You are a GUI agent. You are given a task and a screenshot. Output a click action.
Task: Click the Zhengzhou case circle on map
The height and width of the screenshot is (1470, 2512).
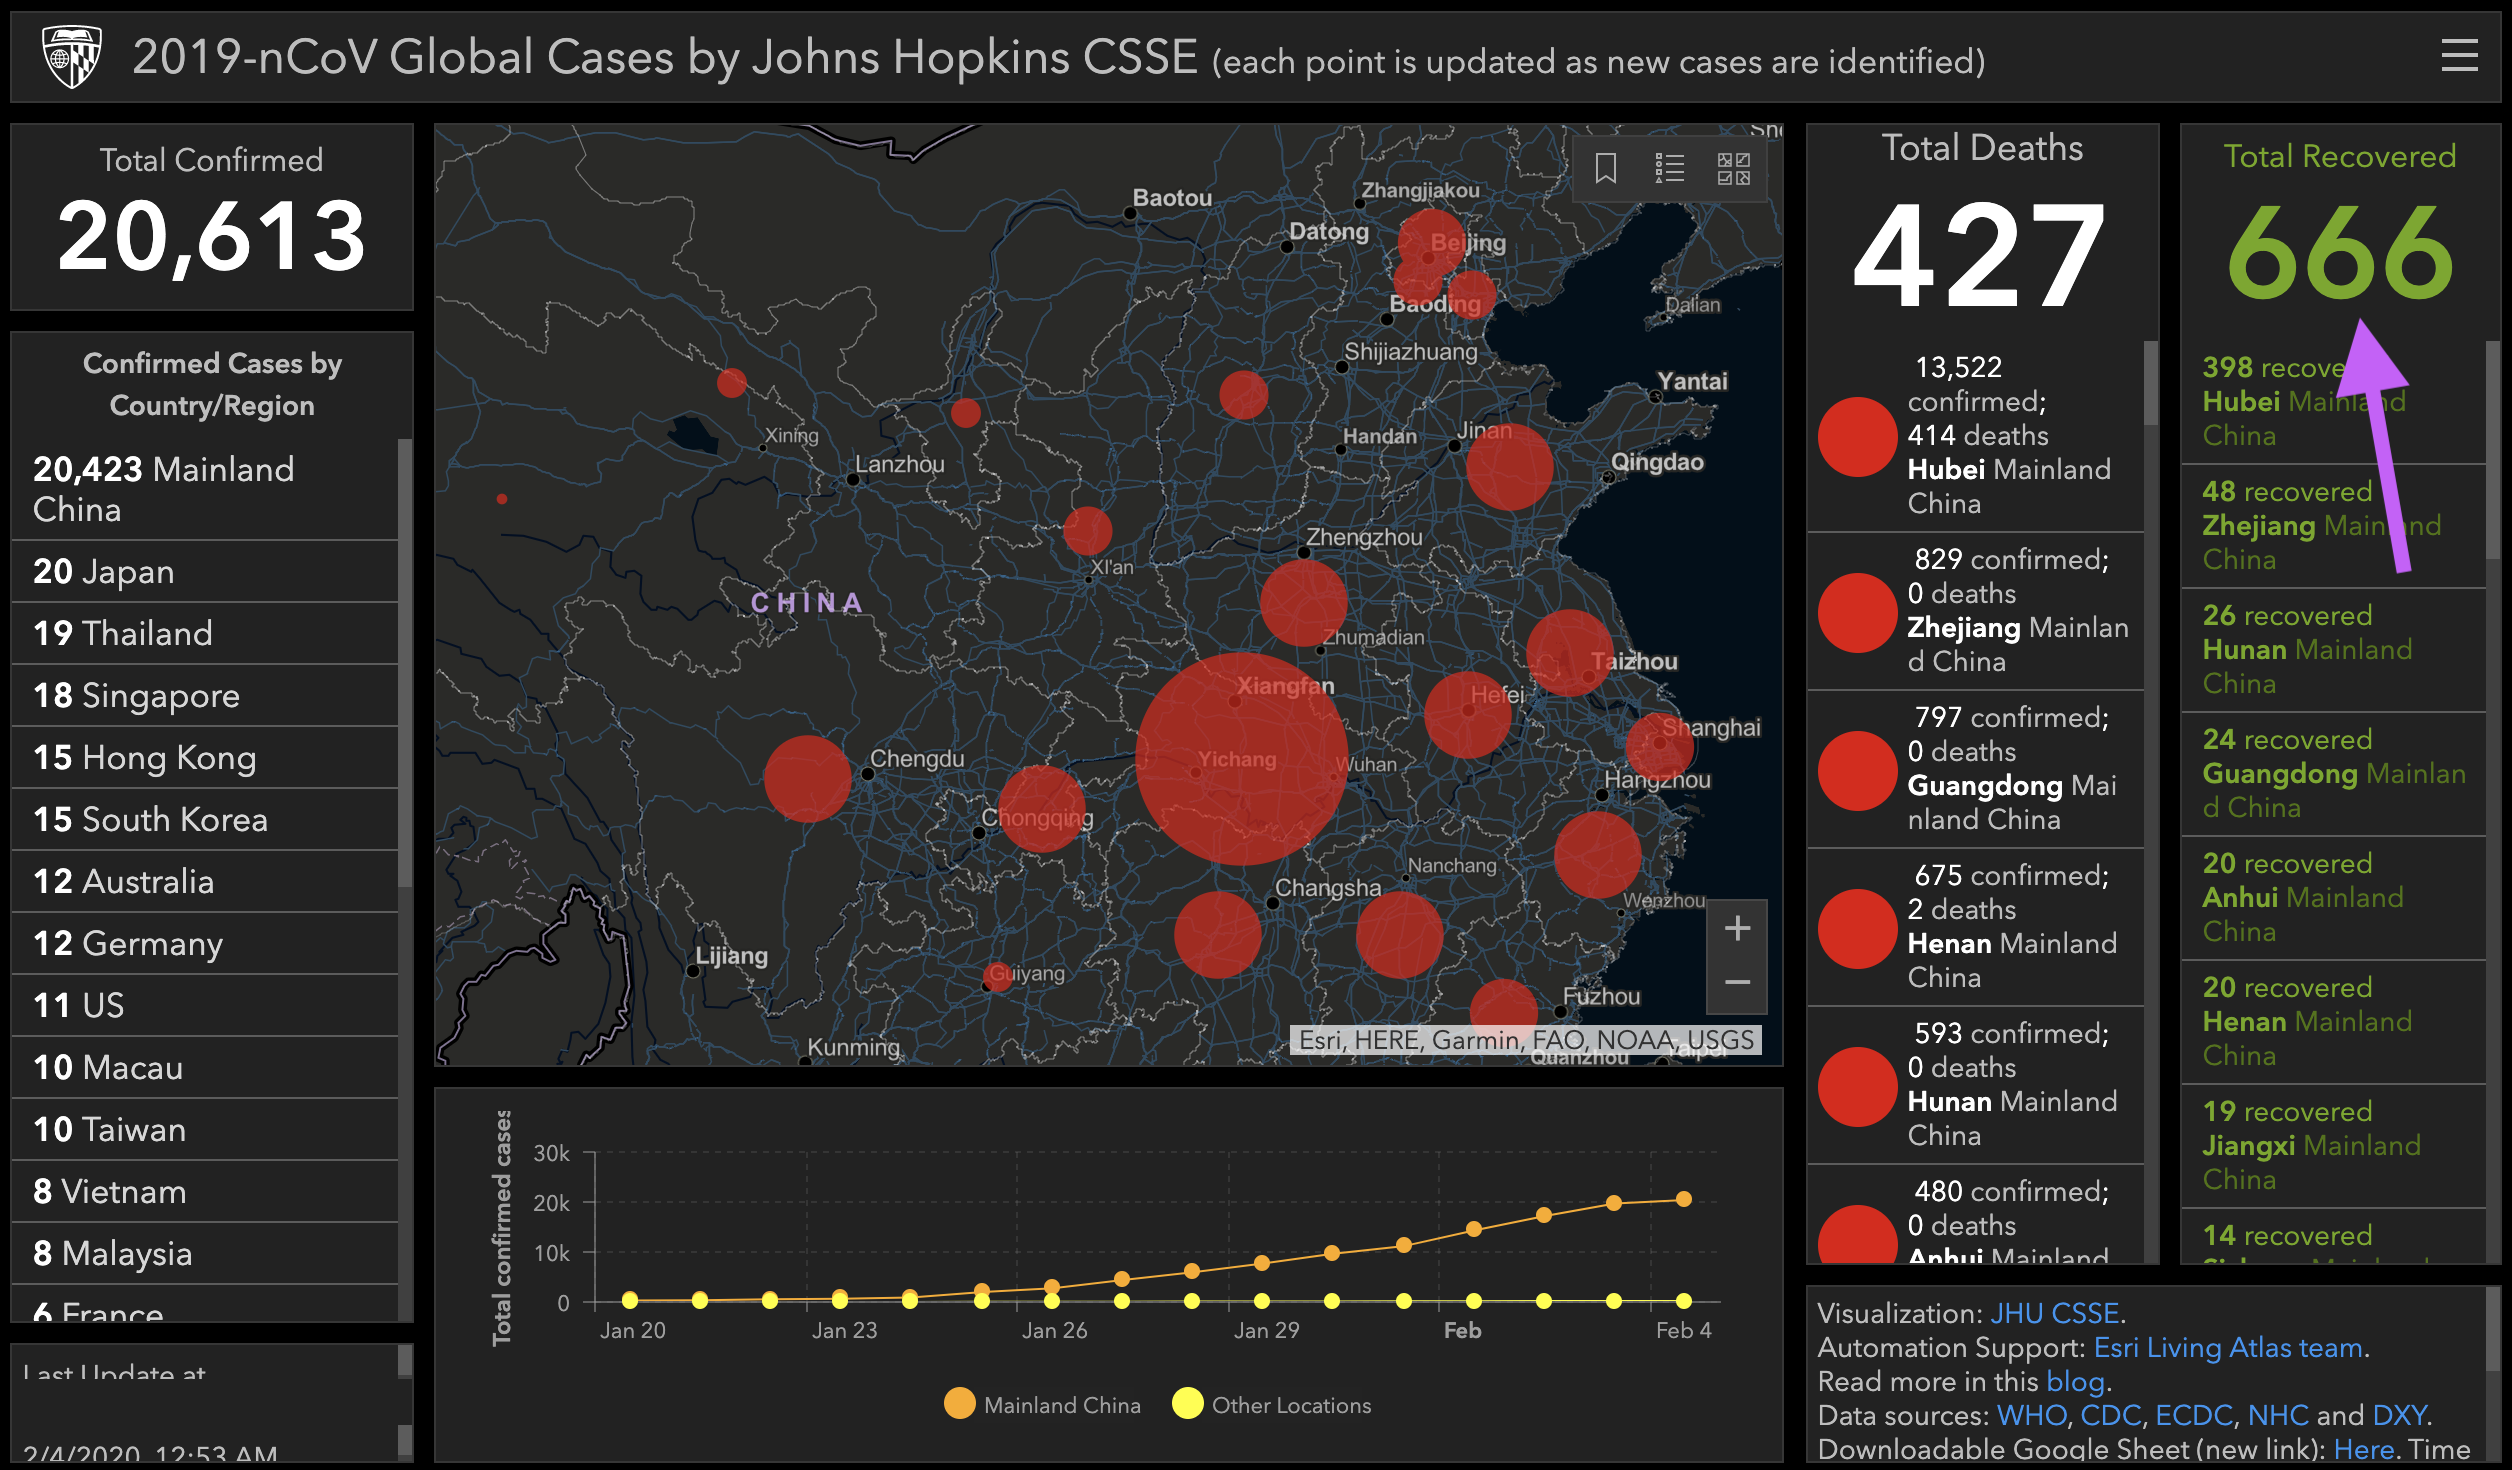click(x=1304, y=603)
